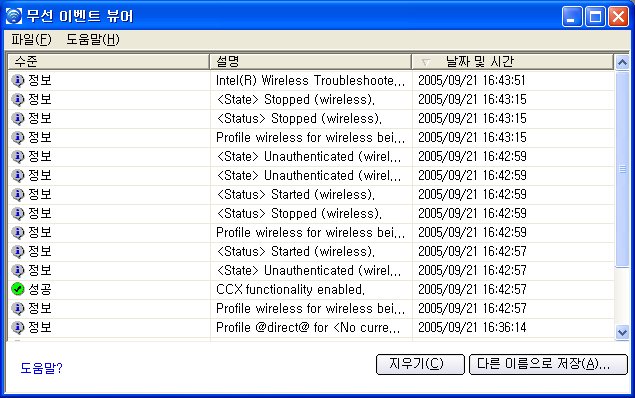Select 'Profile wireless for wireless bei...' at 16:43:15

coord(310,138)
